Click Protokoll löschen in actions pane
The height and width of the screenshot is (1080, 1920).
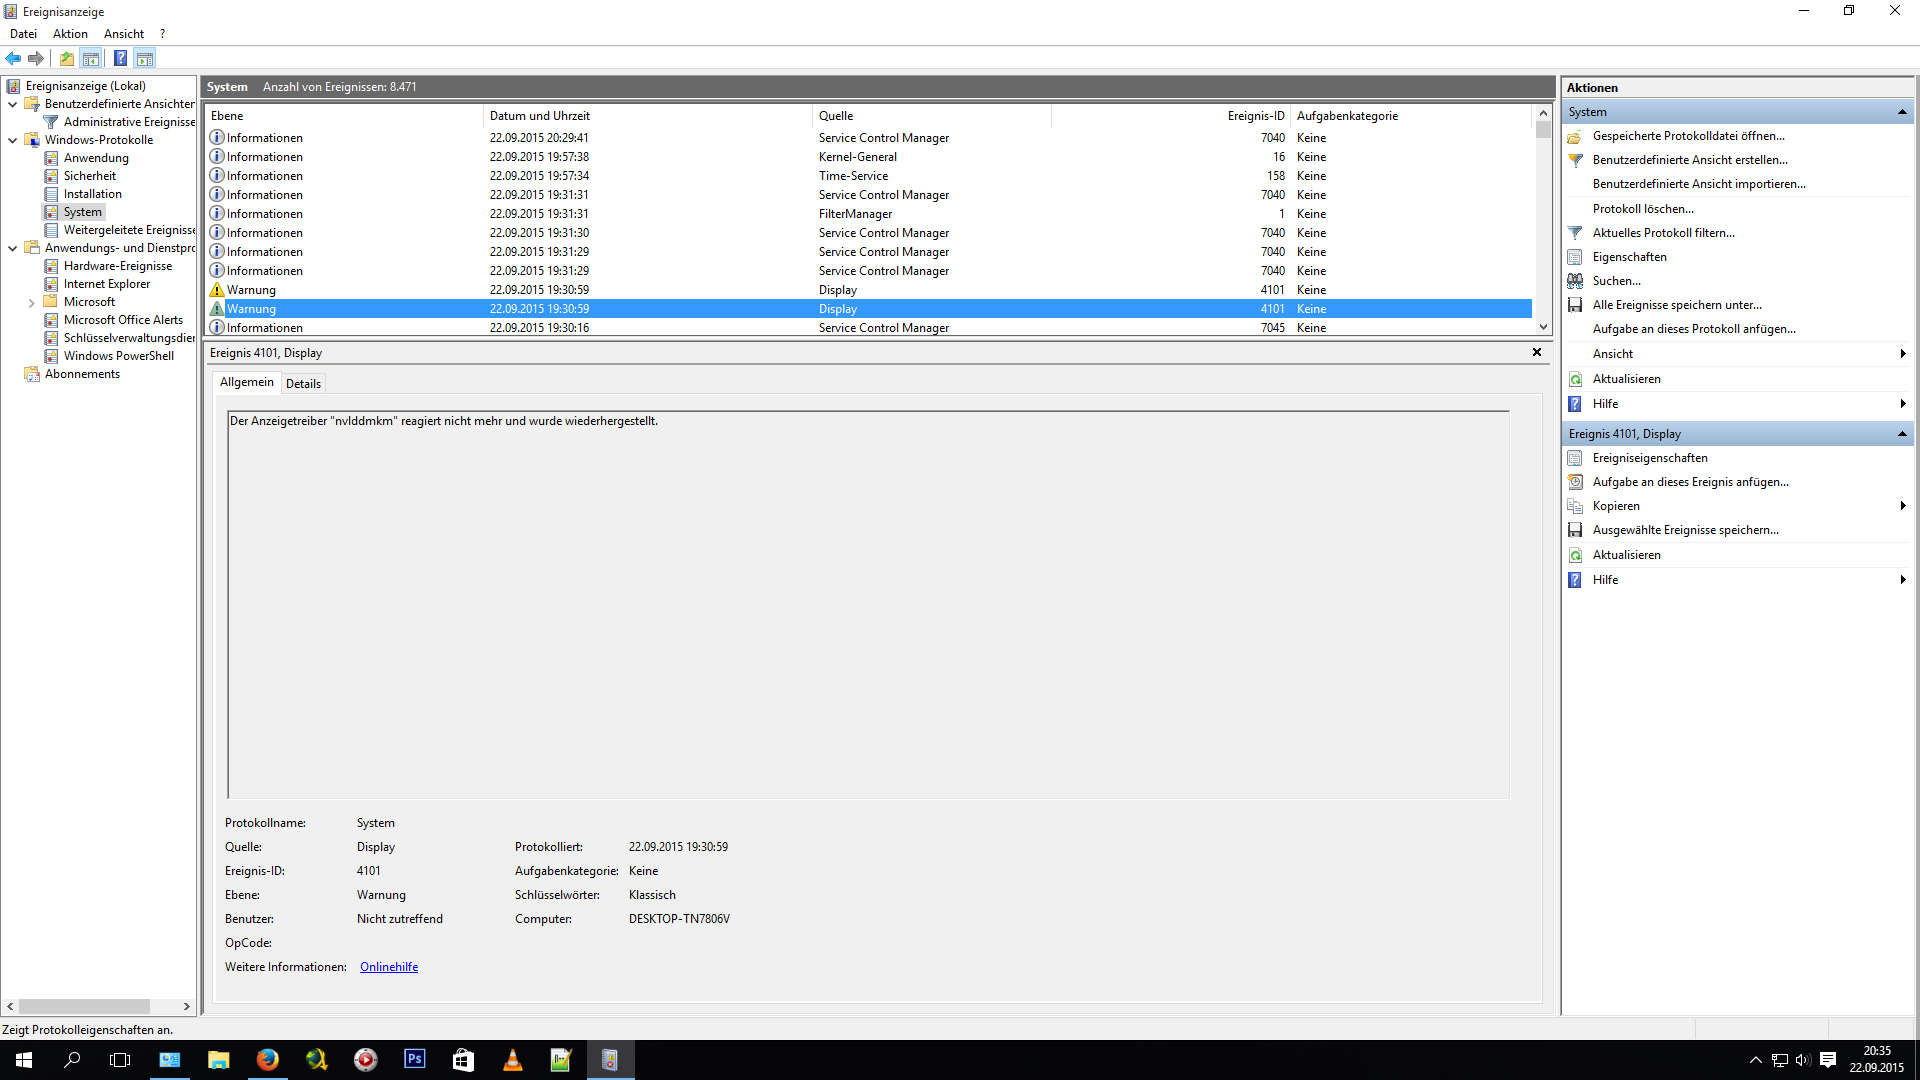pyautogui.click(x=1643, y=209)
